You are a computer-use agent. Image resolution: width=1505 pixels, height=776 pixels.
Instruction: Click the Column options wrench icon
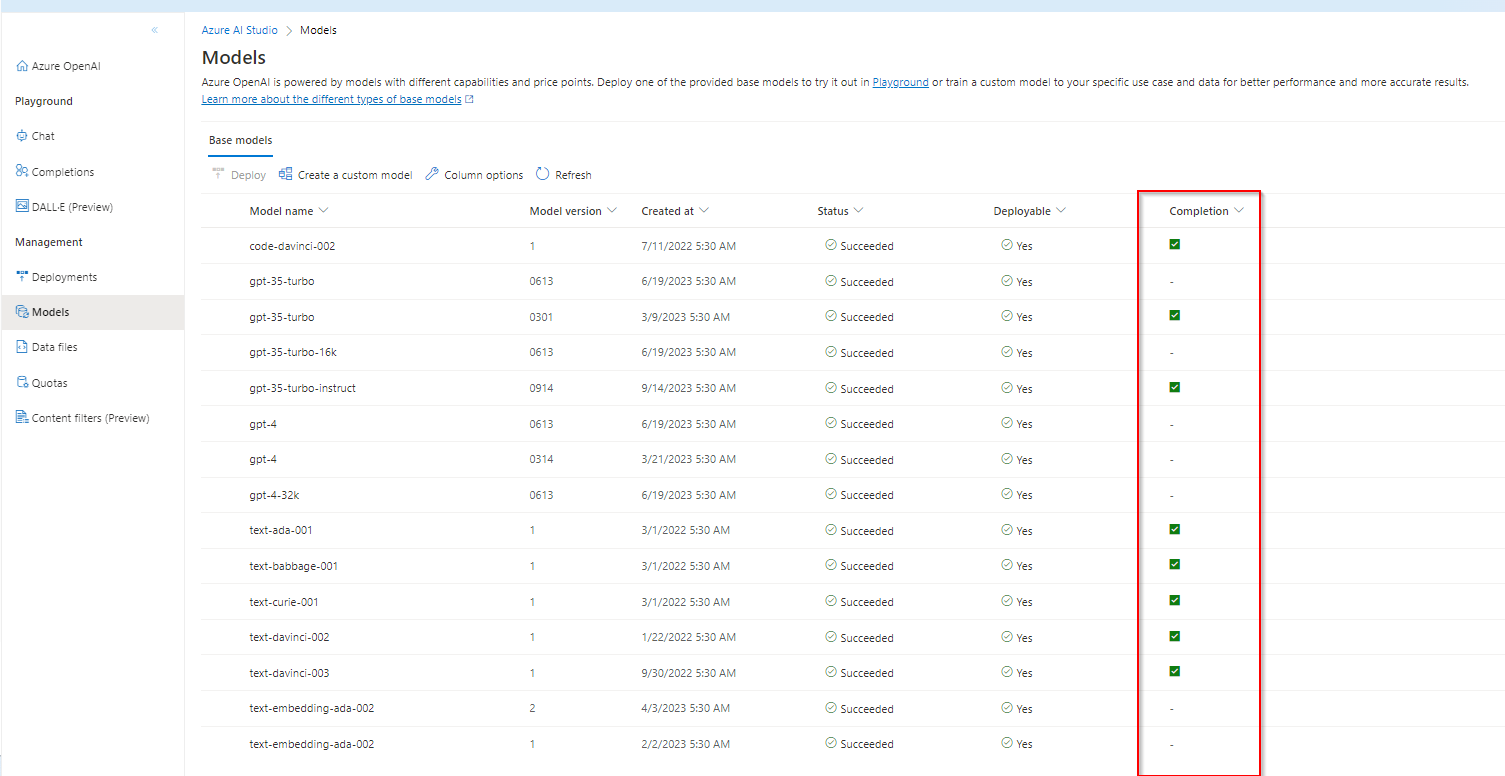click(432, 174)
